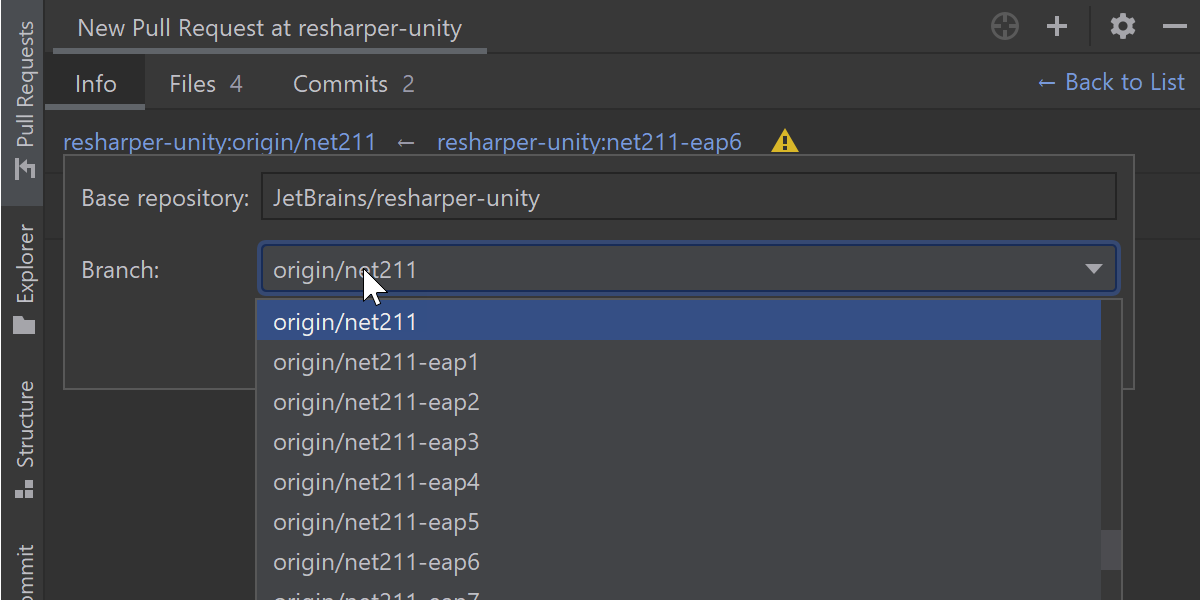Click the branch list scrollbar thumb
Screen dimensions: 1200x600
(1111, 549)
